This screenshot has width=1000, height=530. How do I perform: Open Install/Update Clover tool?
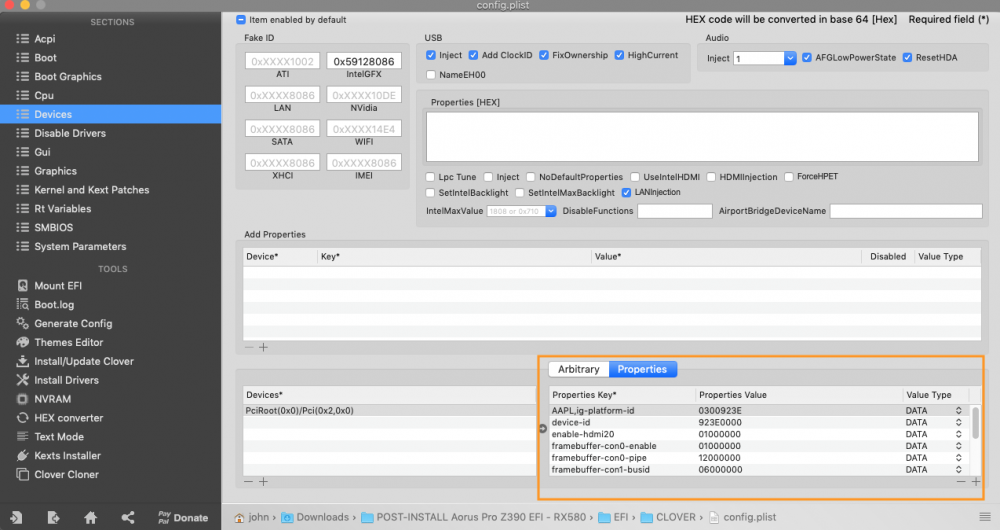pos(84,361)
